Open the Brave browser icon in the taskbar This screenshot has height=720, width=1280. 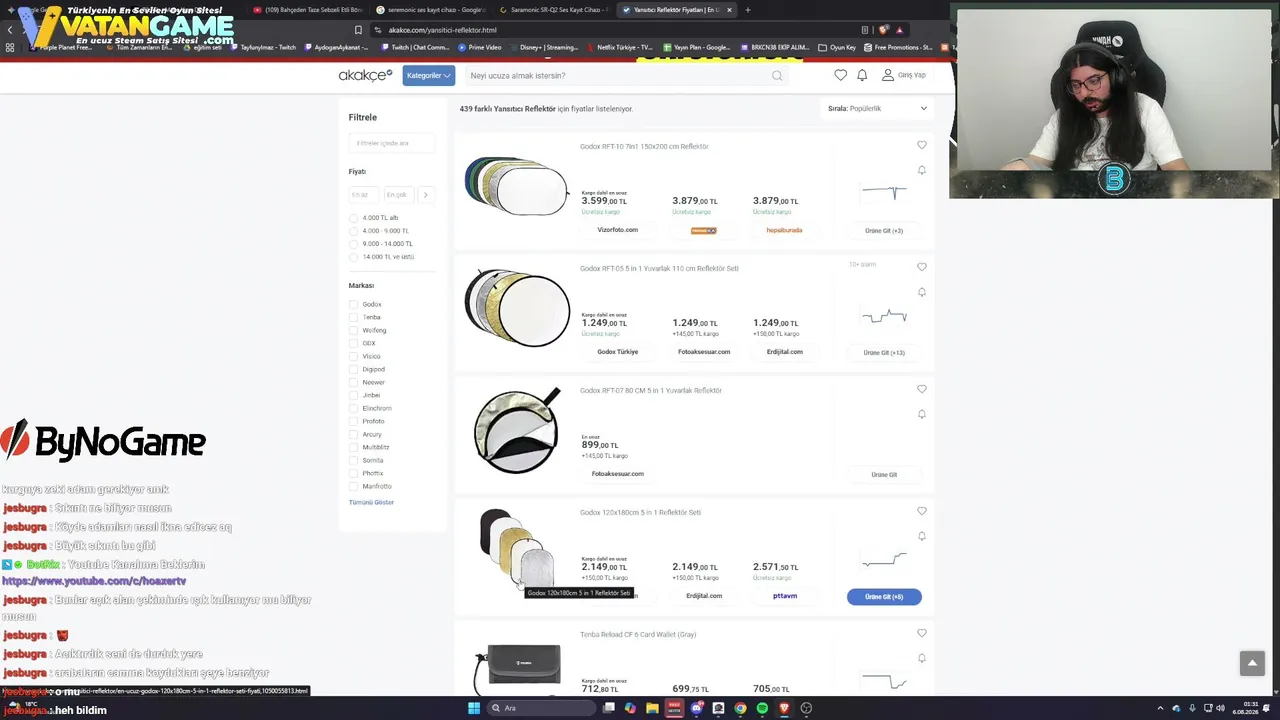click(x=784, y=708)
